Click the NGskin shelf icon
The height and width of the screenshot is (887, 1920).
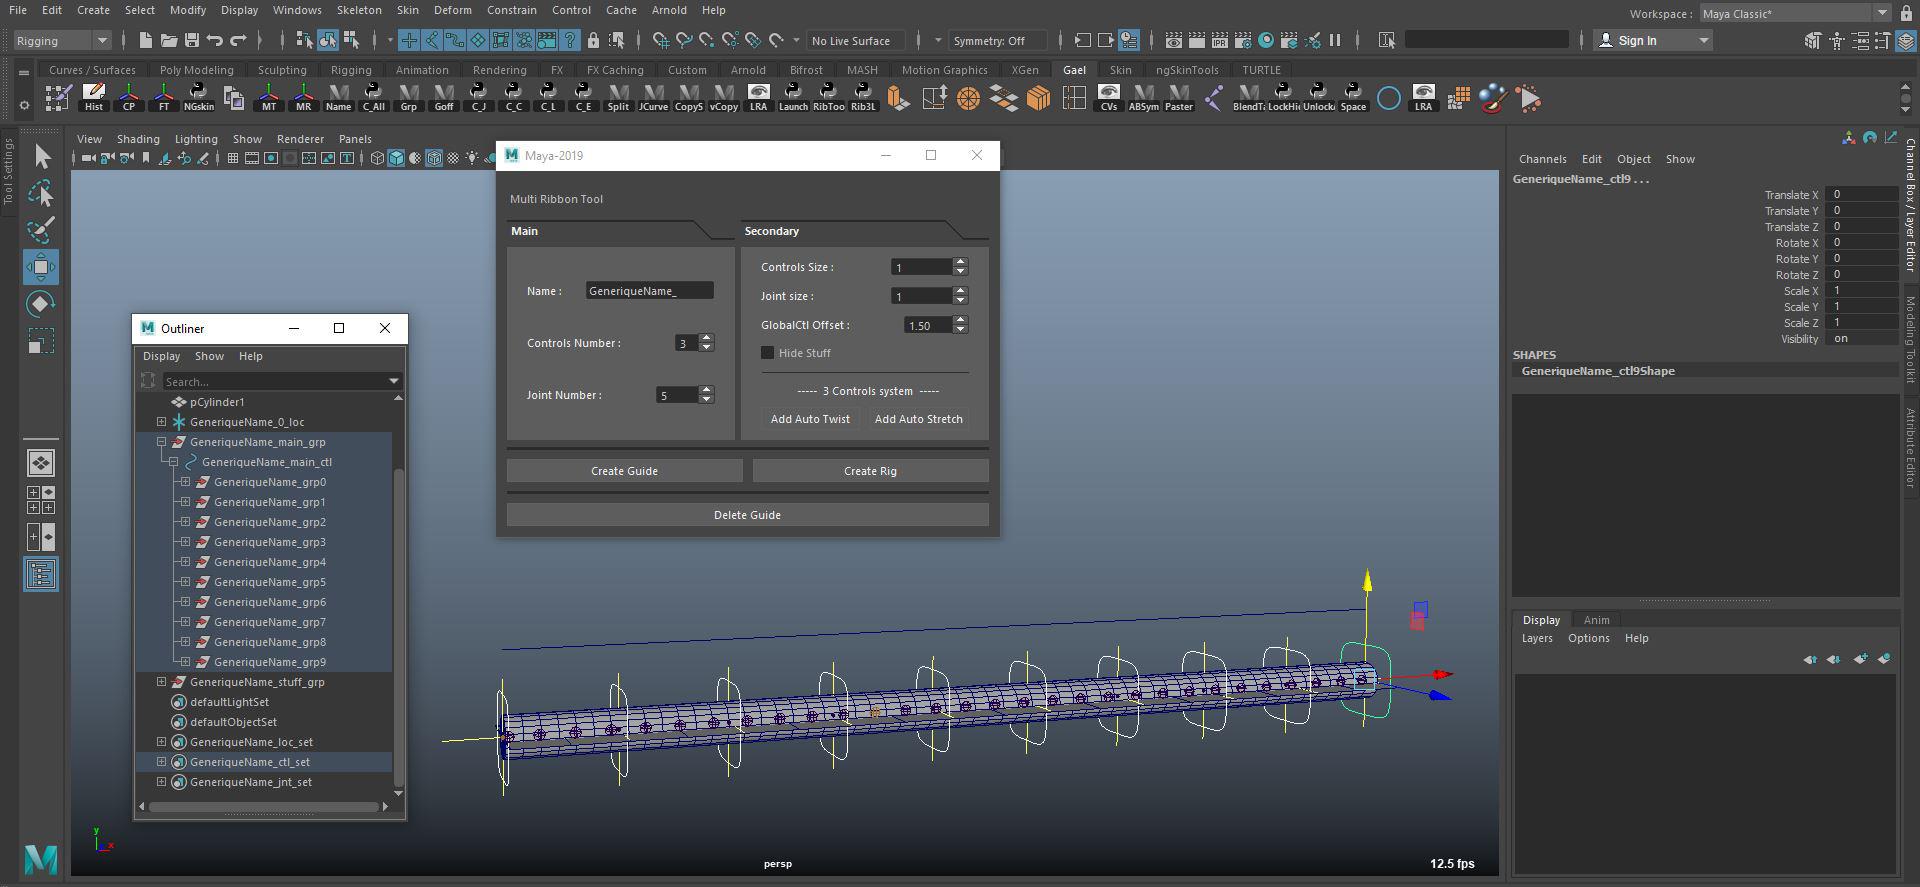[198, 98]
